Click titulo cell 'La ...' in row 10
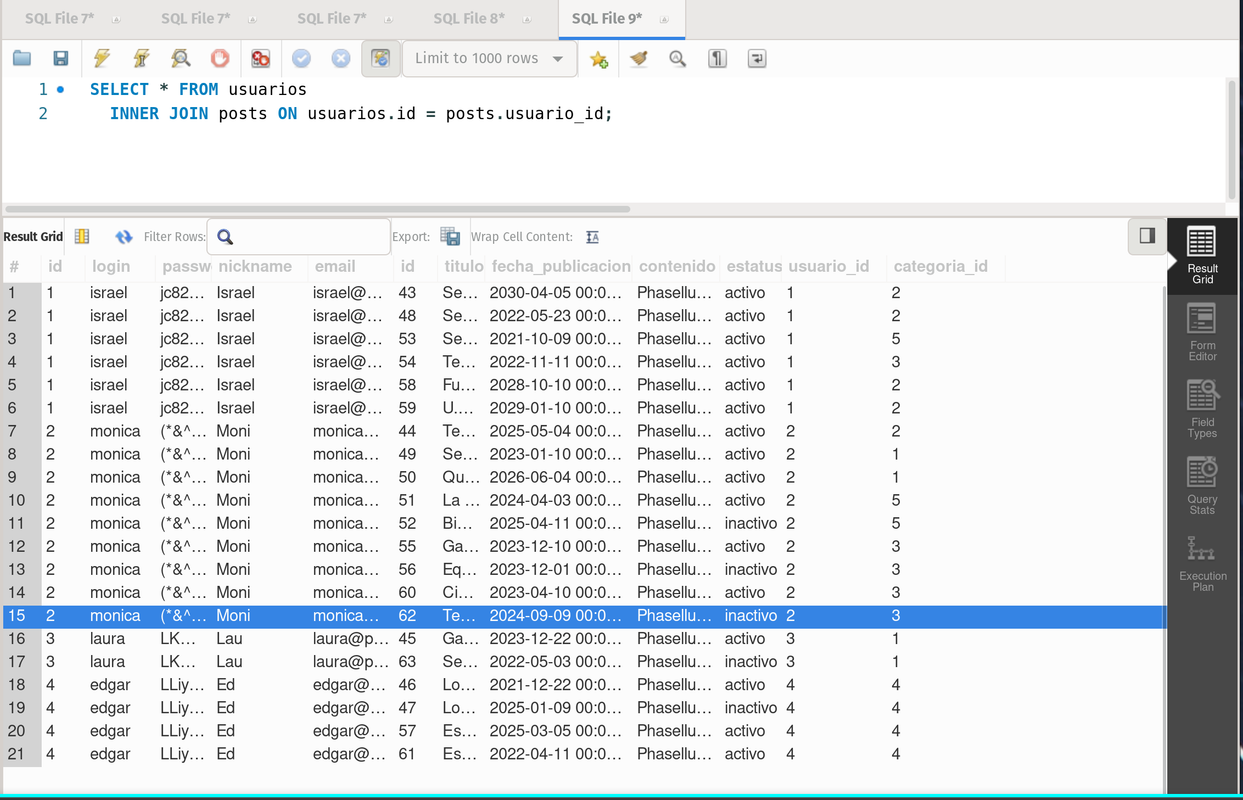Image resolution: width=1243 pixels, height=800 pixels. click(460, 501)
